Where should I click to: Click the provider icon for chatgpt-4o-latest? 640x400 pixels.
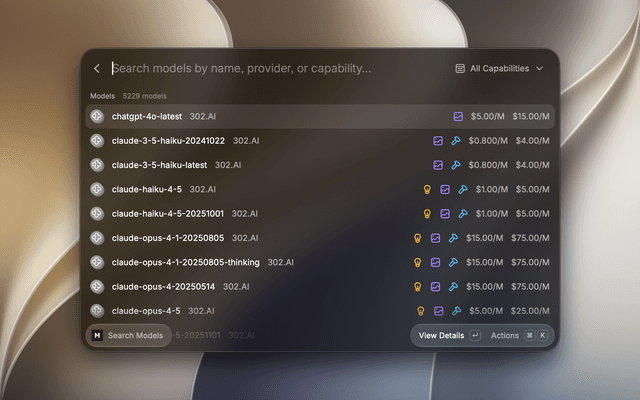click(x=97, y=116)
